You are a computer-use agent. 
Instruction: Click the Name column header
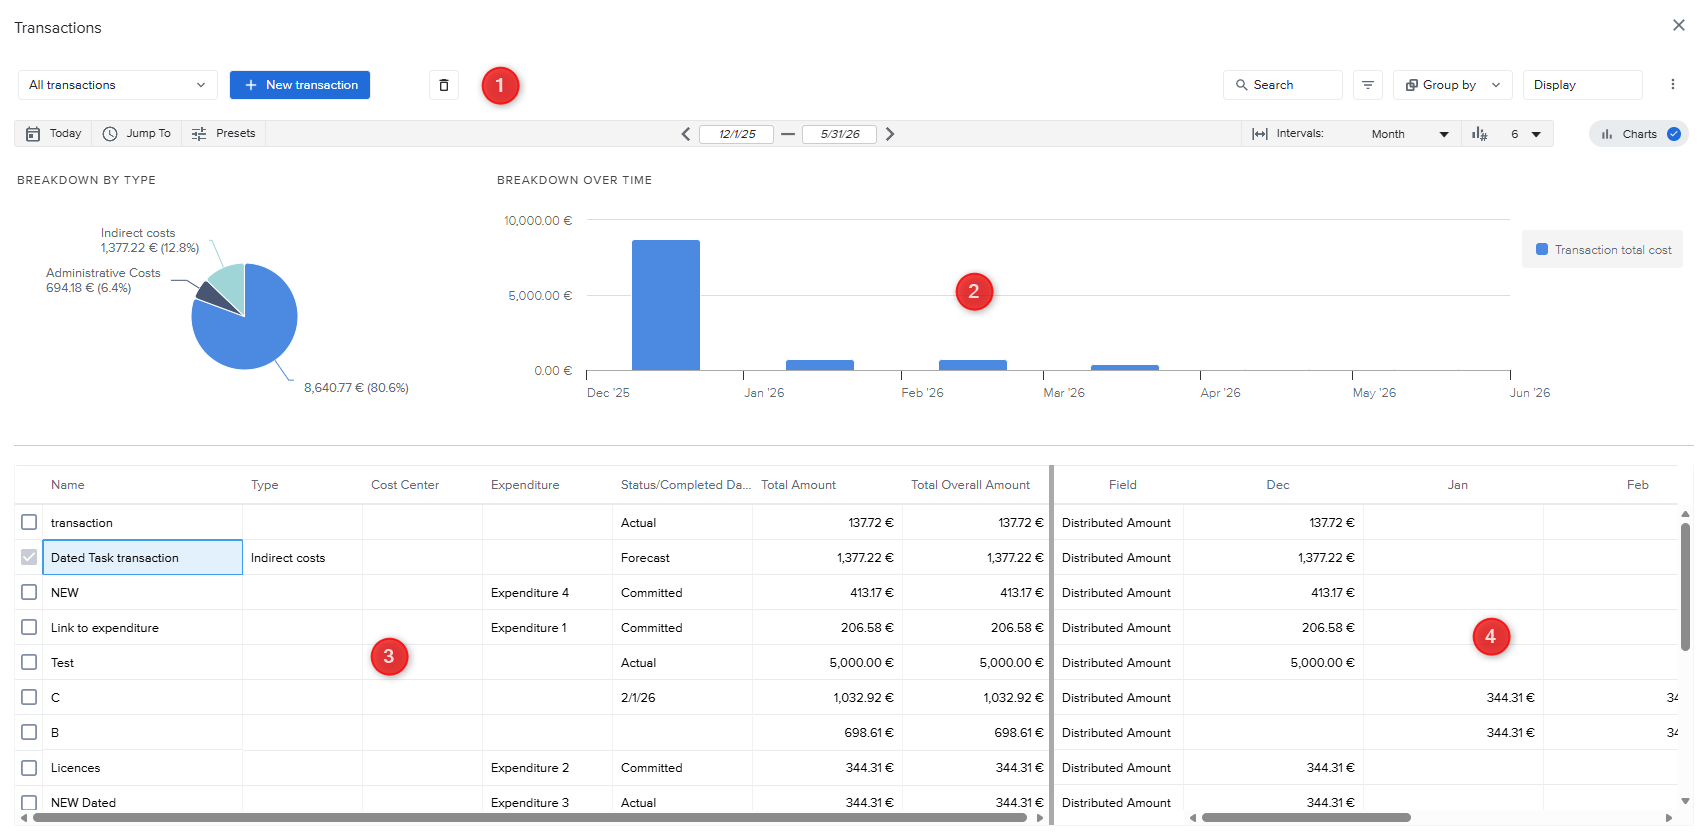tap(68, 485)
